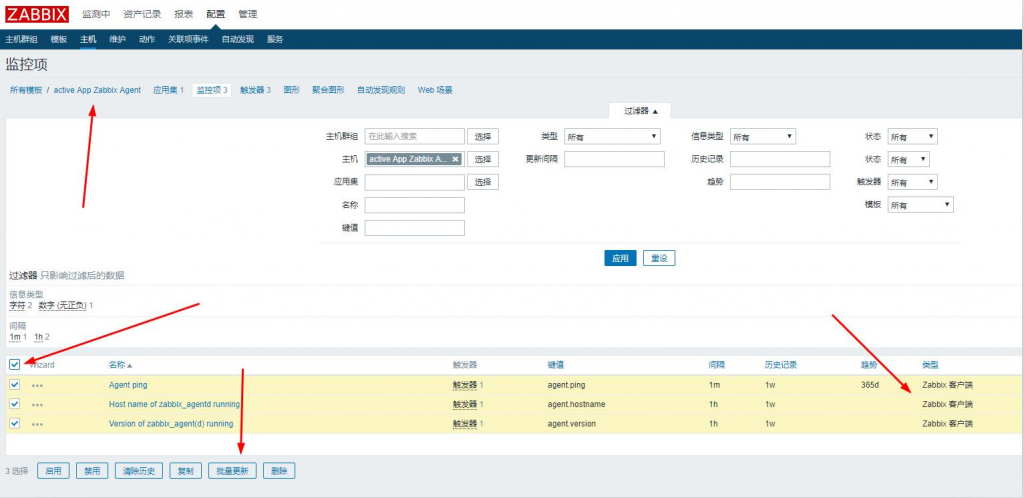1024x498 pixels.
Task: Open the Agent ping item link
Action: pyautogui.click(x=128, y=385)
